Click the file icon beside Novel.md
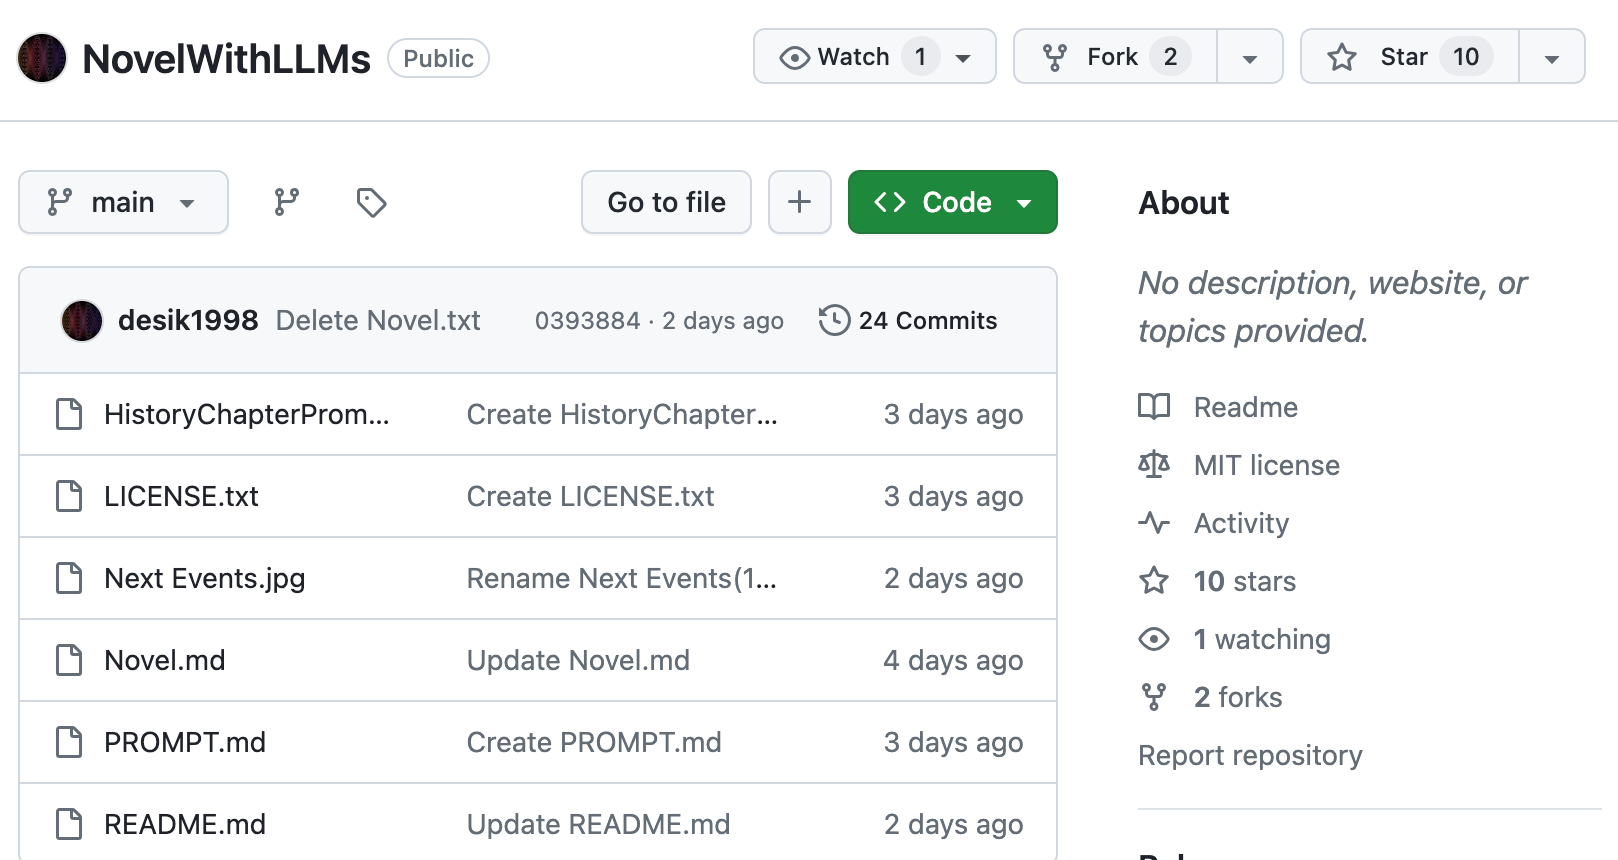The width and height of the screenshot is (1618, 860). [69, 660]
